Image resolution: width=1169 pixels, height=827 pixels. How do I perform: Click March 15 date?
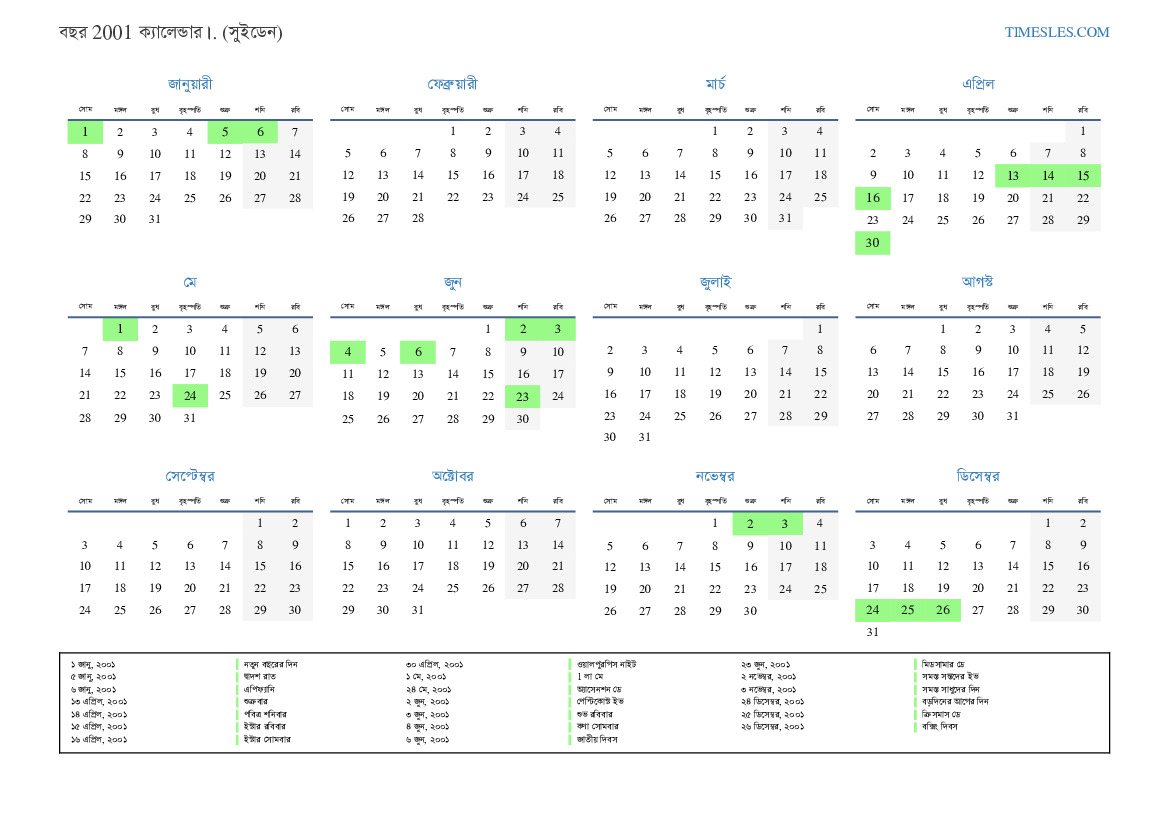715,175
